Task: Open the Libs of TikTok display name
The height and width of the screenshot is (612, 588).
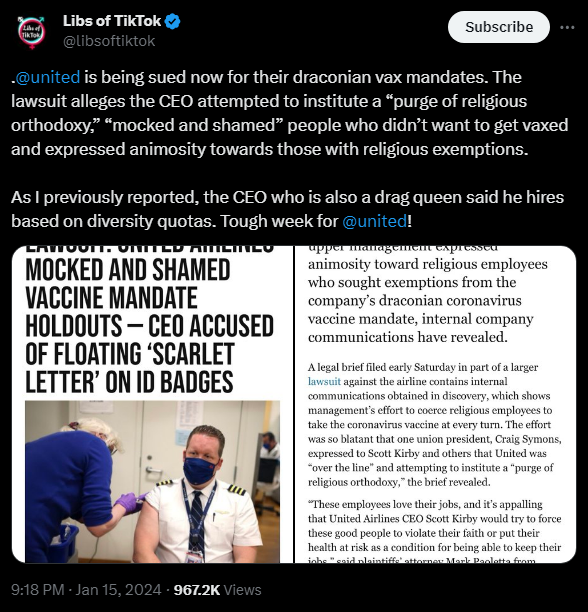Action: coord(112,21)
